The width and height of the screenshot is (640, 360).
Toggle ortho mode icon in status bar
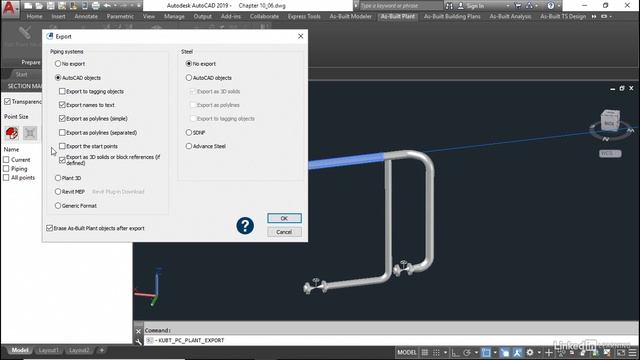pyautogui.click(x=455, y=352)
